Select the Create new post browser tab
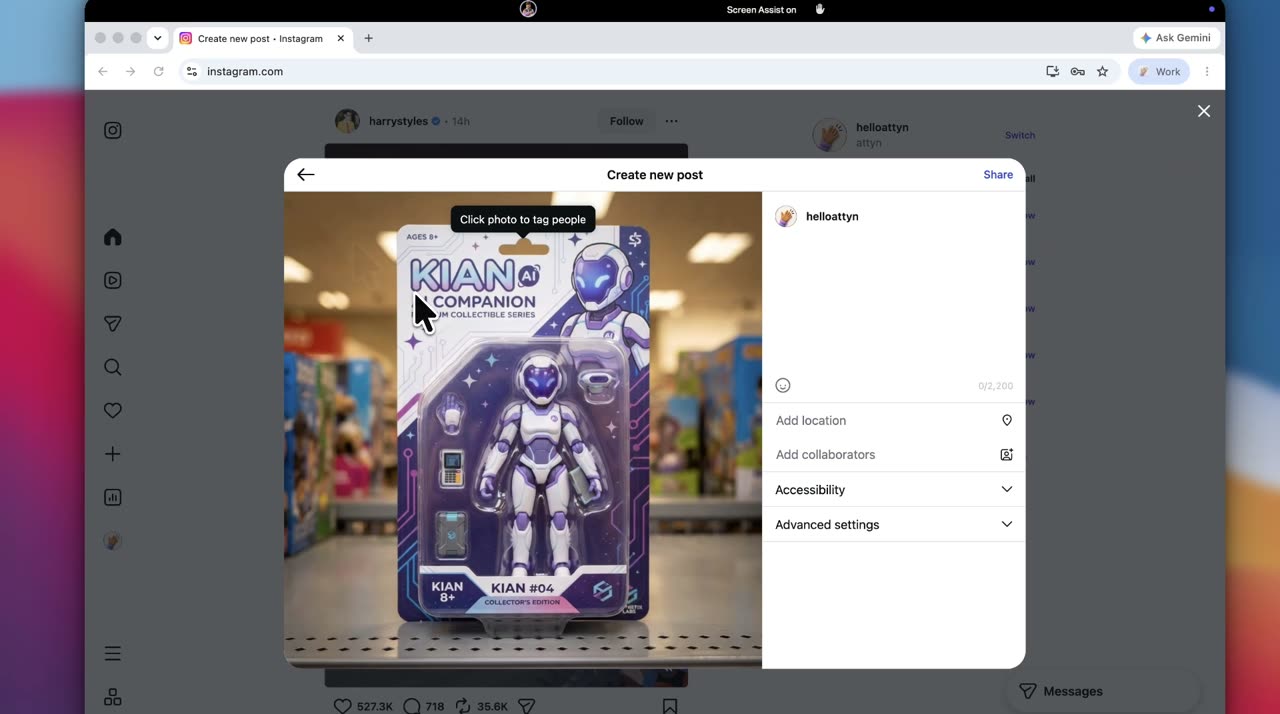This screenshot has width=1280, height=714. 262,38
